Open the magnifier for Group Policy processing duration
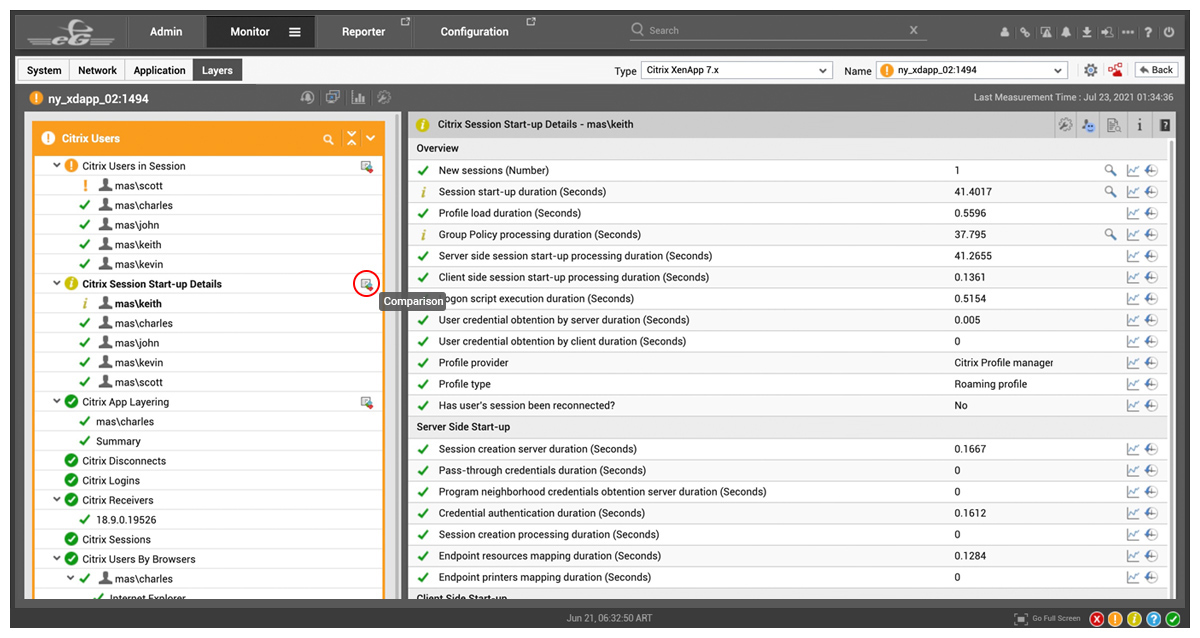Image resolution: width=1200 pixels, height=638 pixels. 1110,235
